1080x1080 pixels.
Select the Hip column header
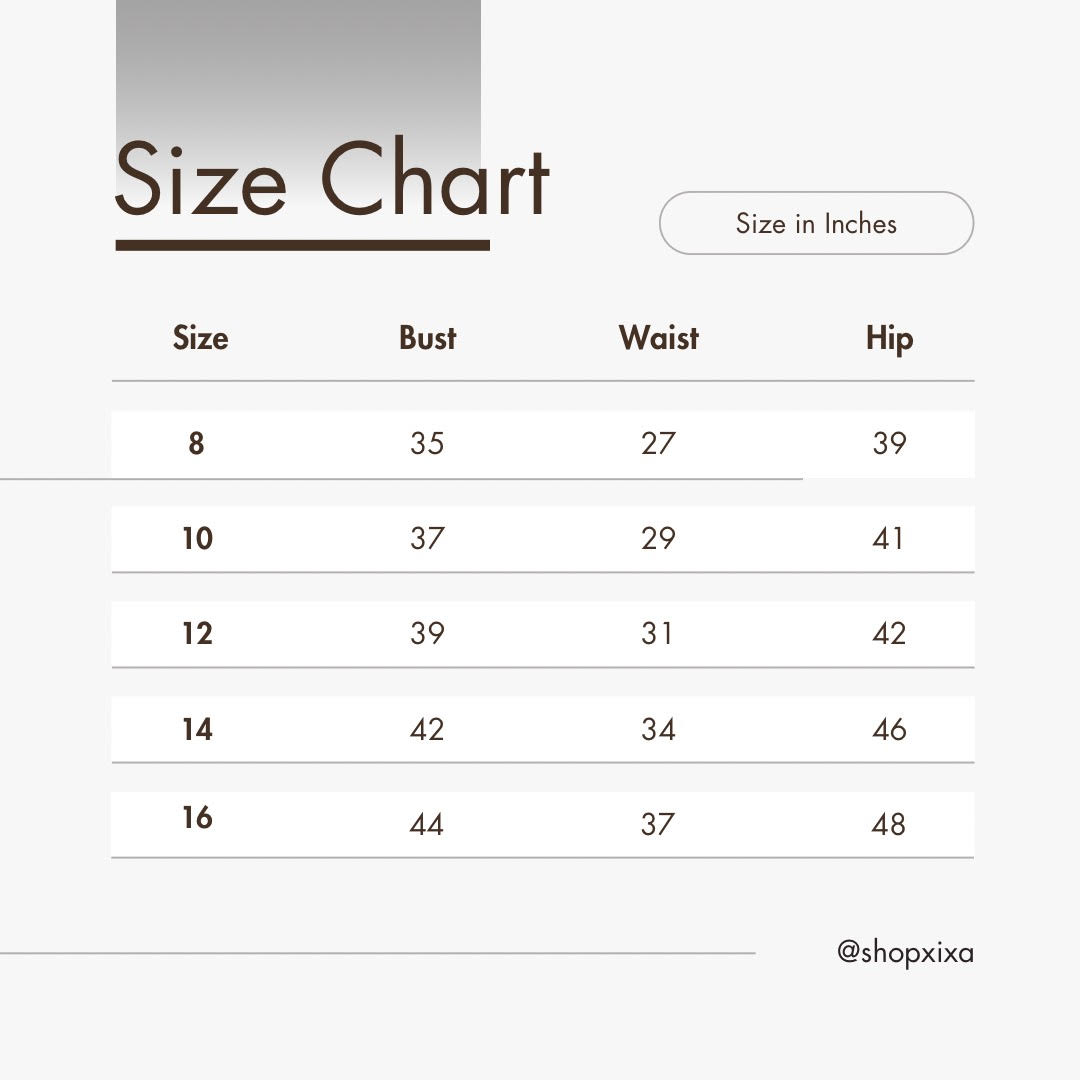(x=889, y=339)
